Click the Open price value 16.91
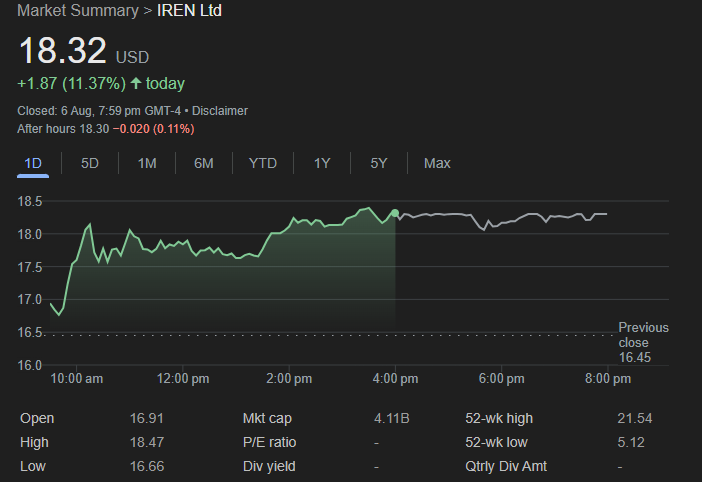Viewport: 702px width, 482px height. pos(146,418)
